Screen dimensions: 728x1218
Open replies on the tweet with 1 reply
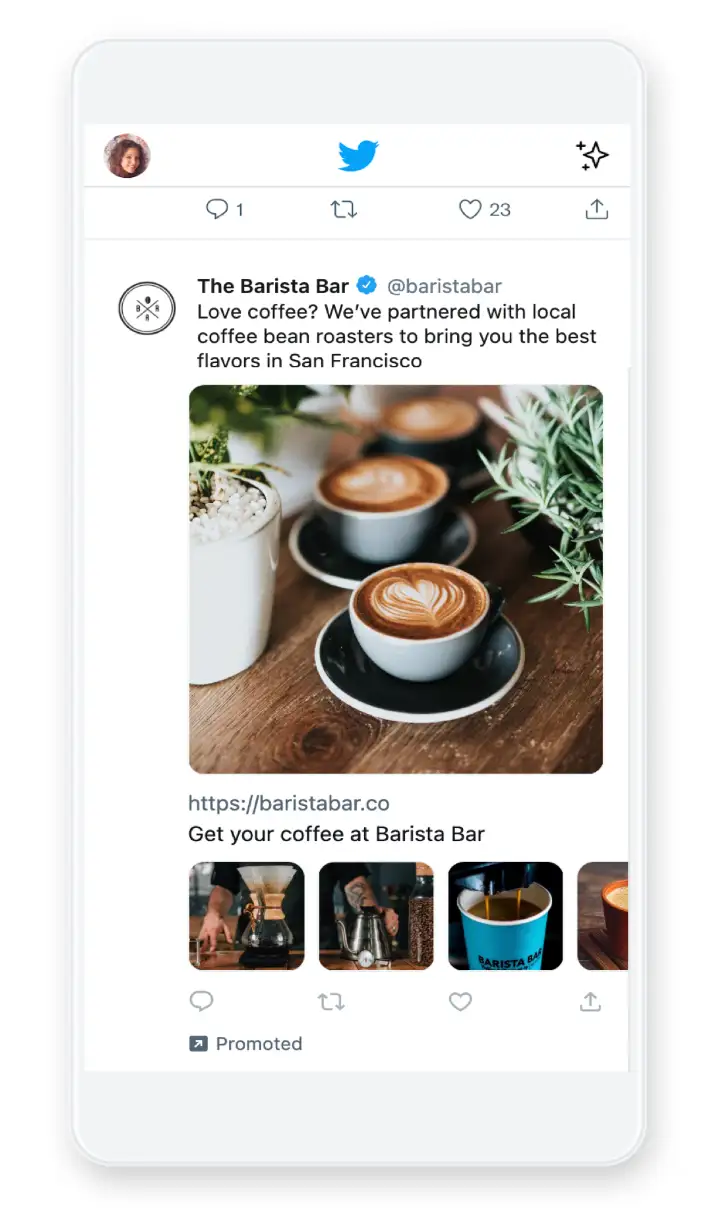coord(224,209)
